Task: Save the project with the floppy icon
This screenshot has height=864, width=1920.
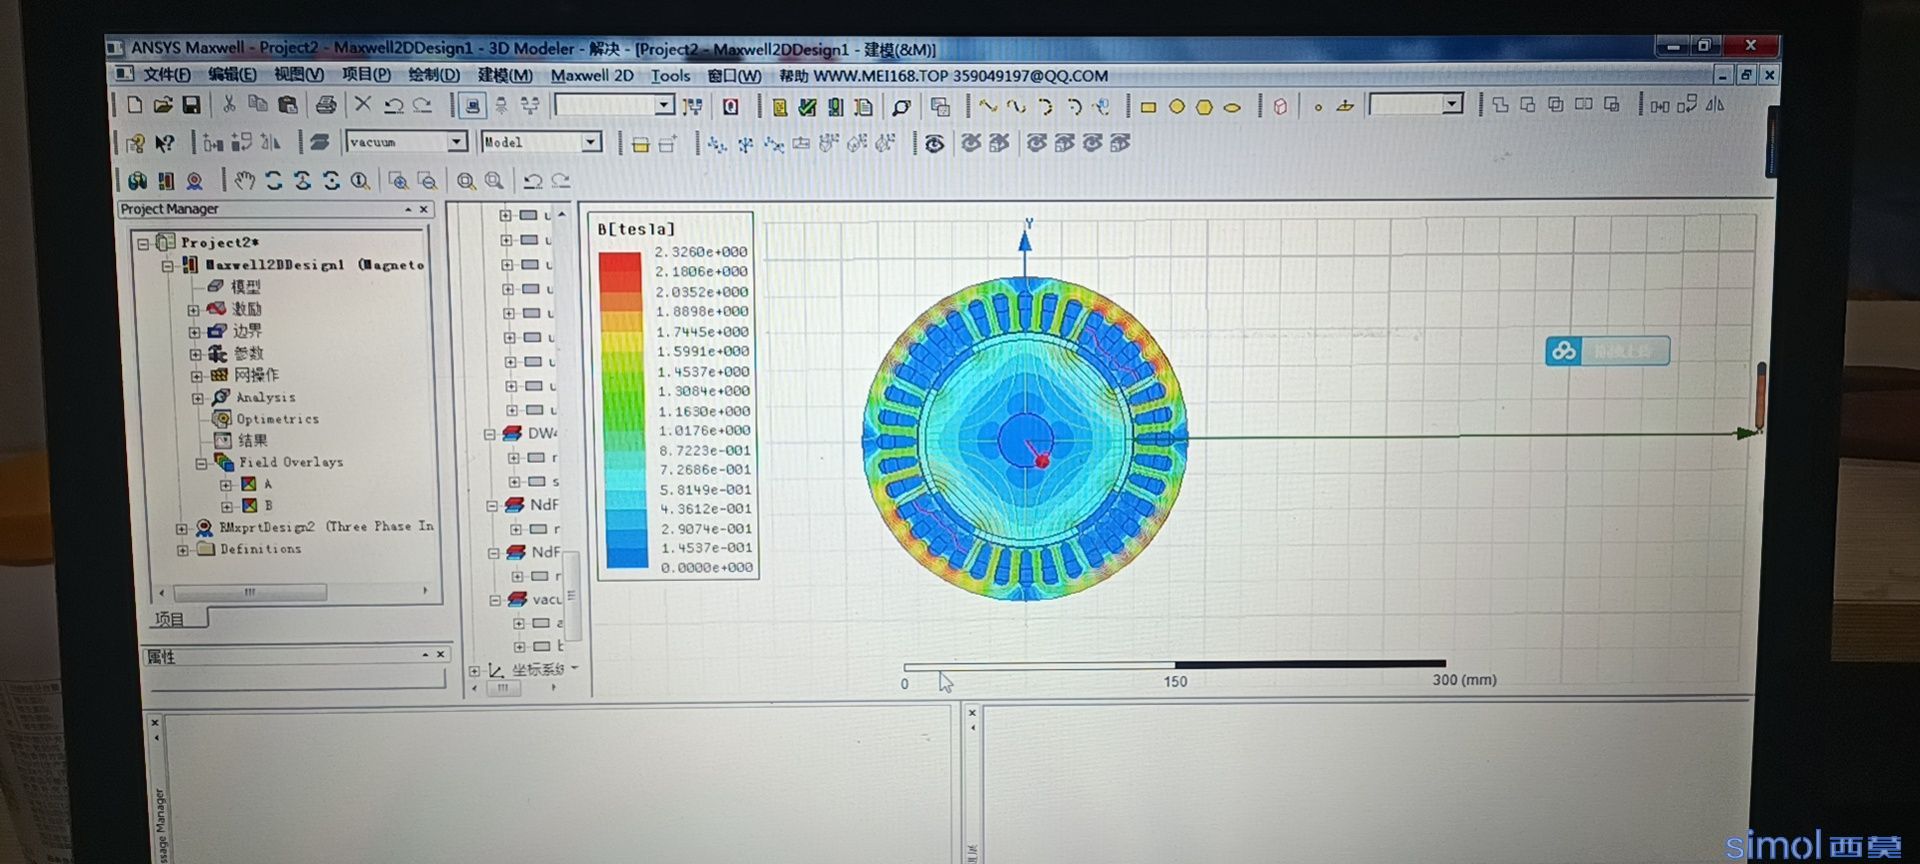Action: click(x=191, y=105)
